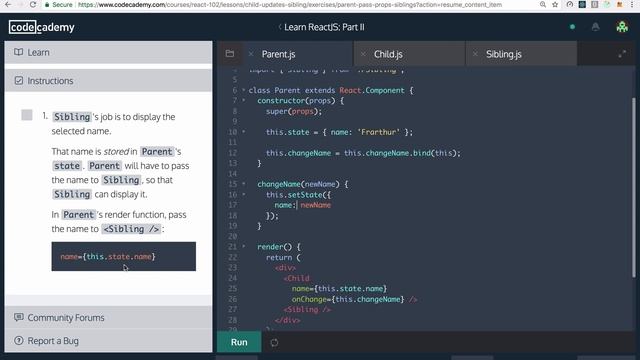Click the gray square extension icon
This screenshot has height=360, width=640.
595,4
